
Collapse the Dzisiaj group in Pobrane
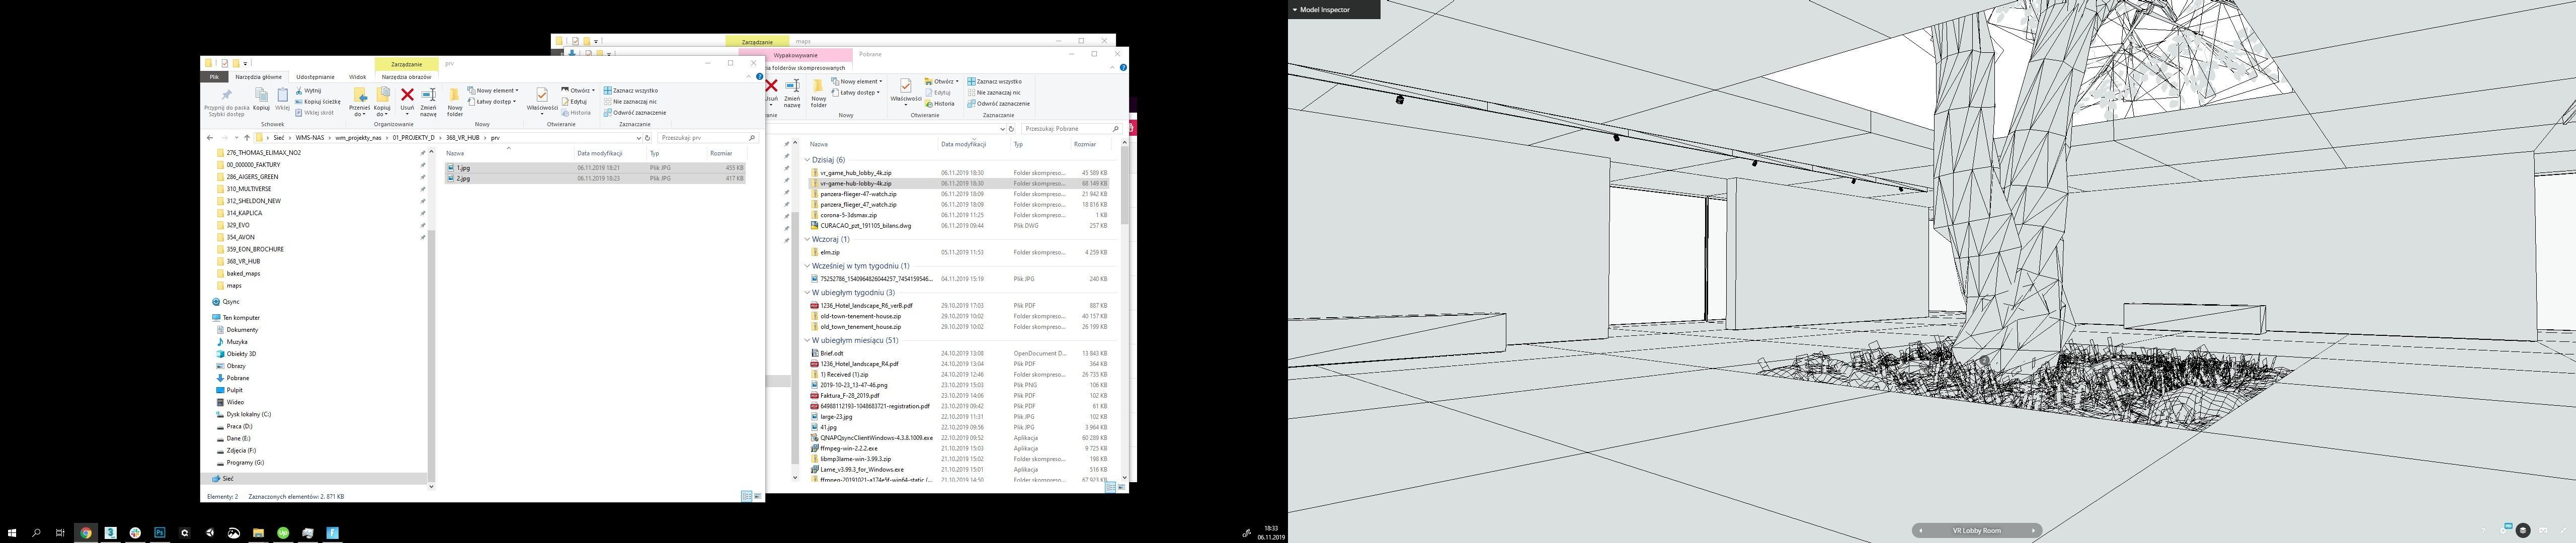[807, 160]
